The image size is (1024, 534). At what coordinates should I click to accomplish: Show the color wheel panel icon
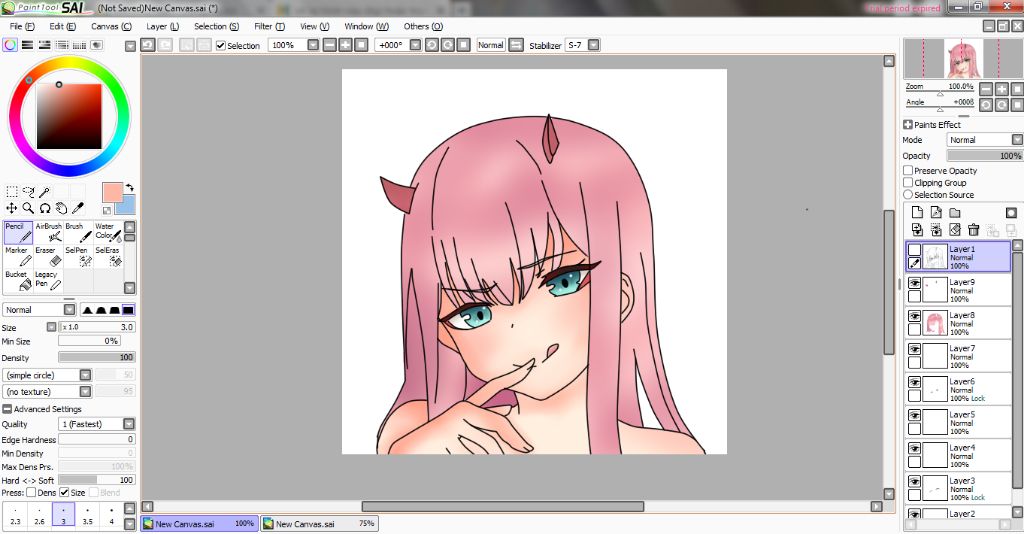point(10,45)
